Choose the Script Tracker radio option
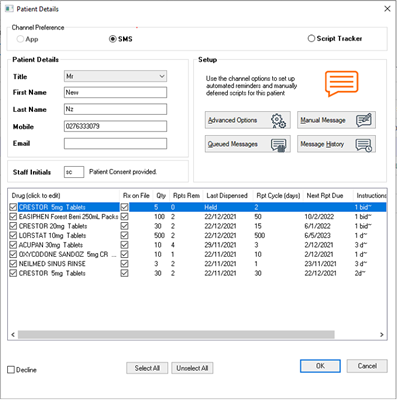 (311, 38)
